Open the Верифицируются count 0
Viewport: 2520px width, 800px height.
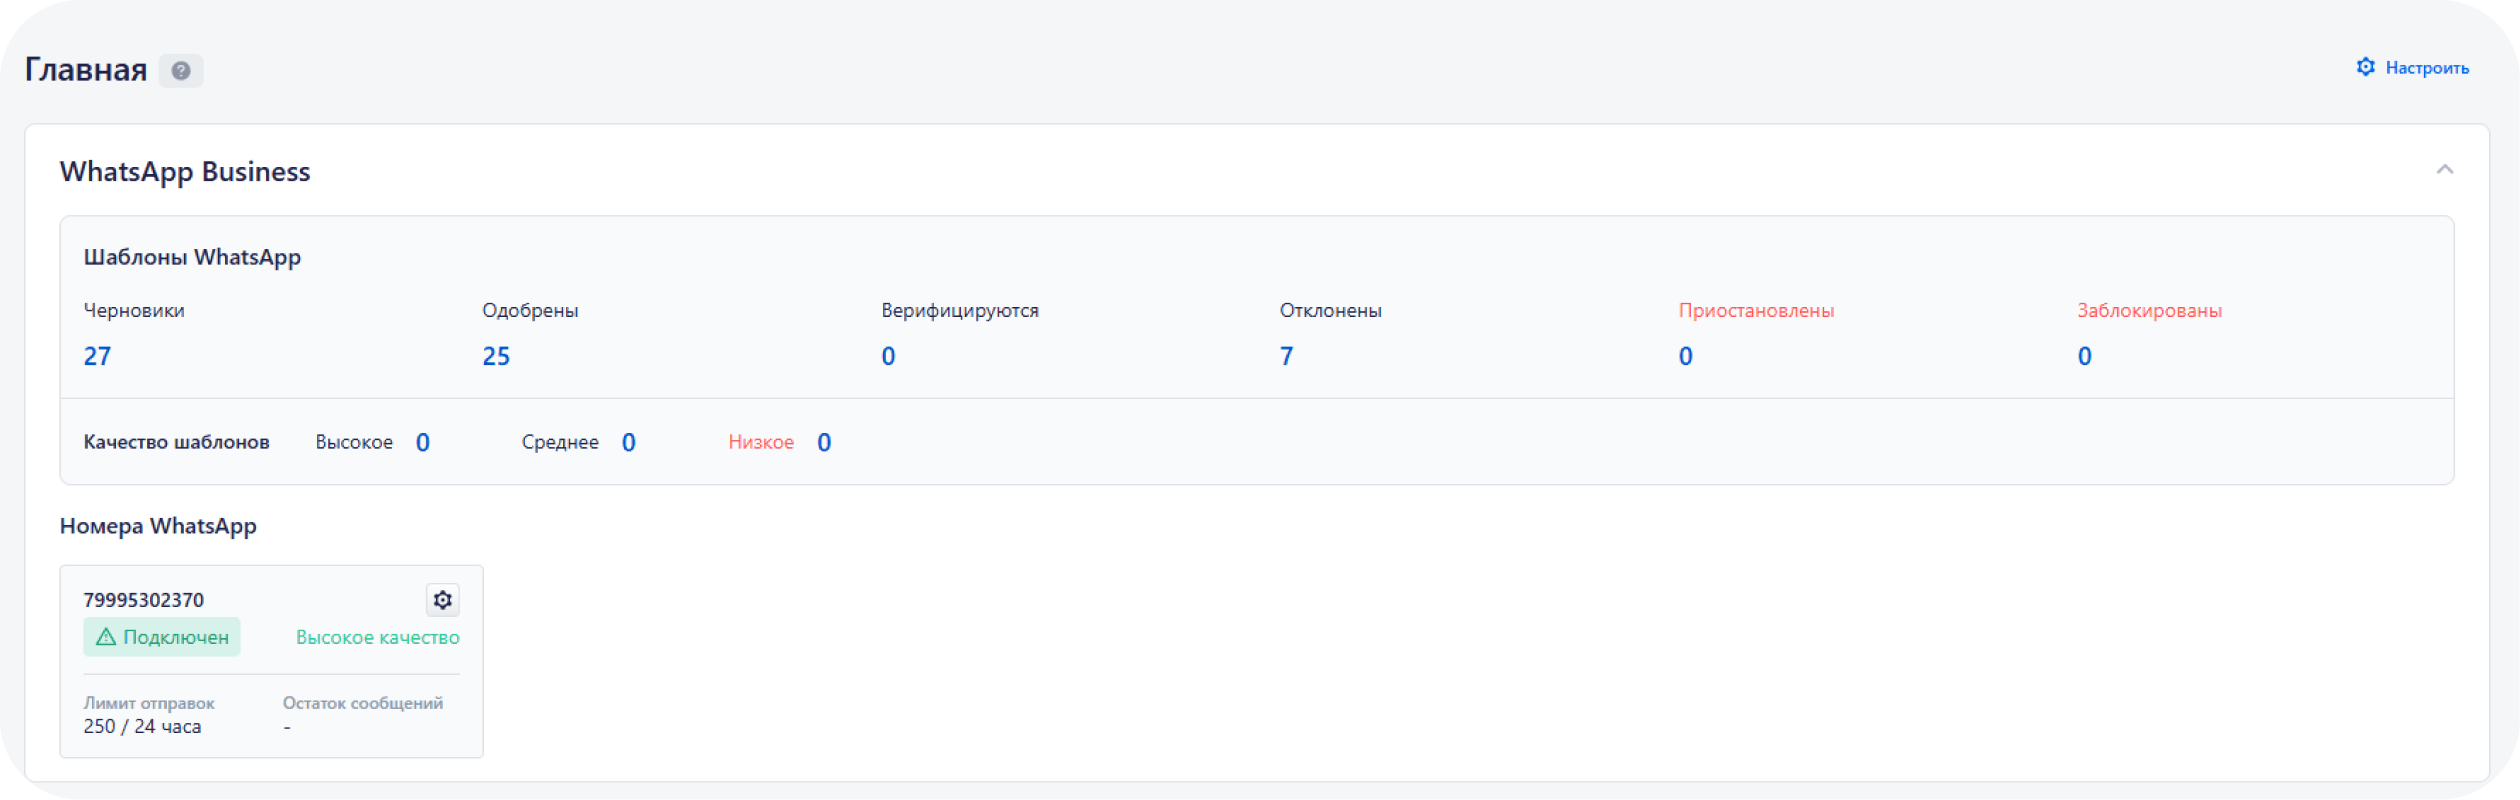[x=888, y=356]
